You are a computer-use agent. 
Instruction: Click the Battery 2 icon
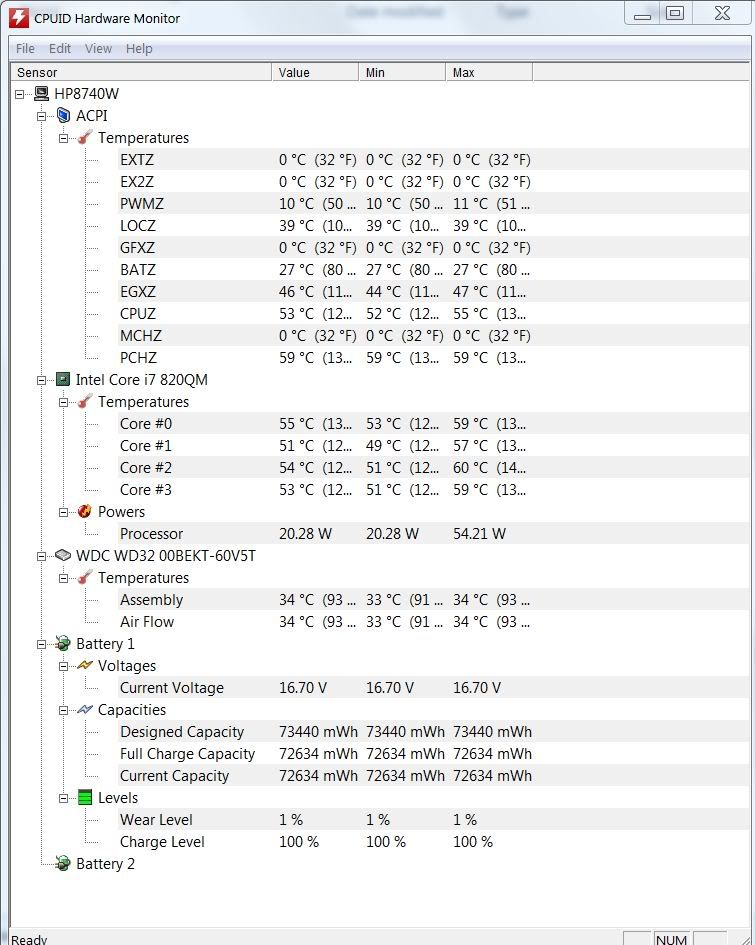(63, 864)
